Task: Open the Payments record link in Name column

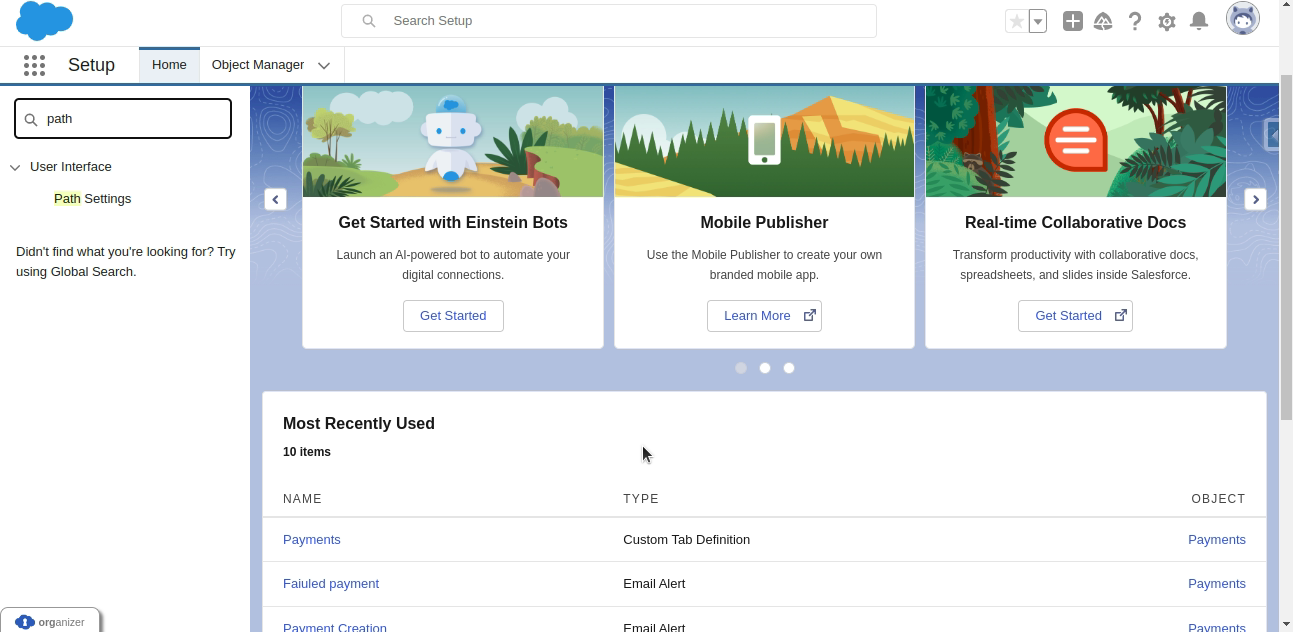Action: [x=312, y=540]
